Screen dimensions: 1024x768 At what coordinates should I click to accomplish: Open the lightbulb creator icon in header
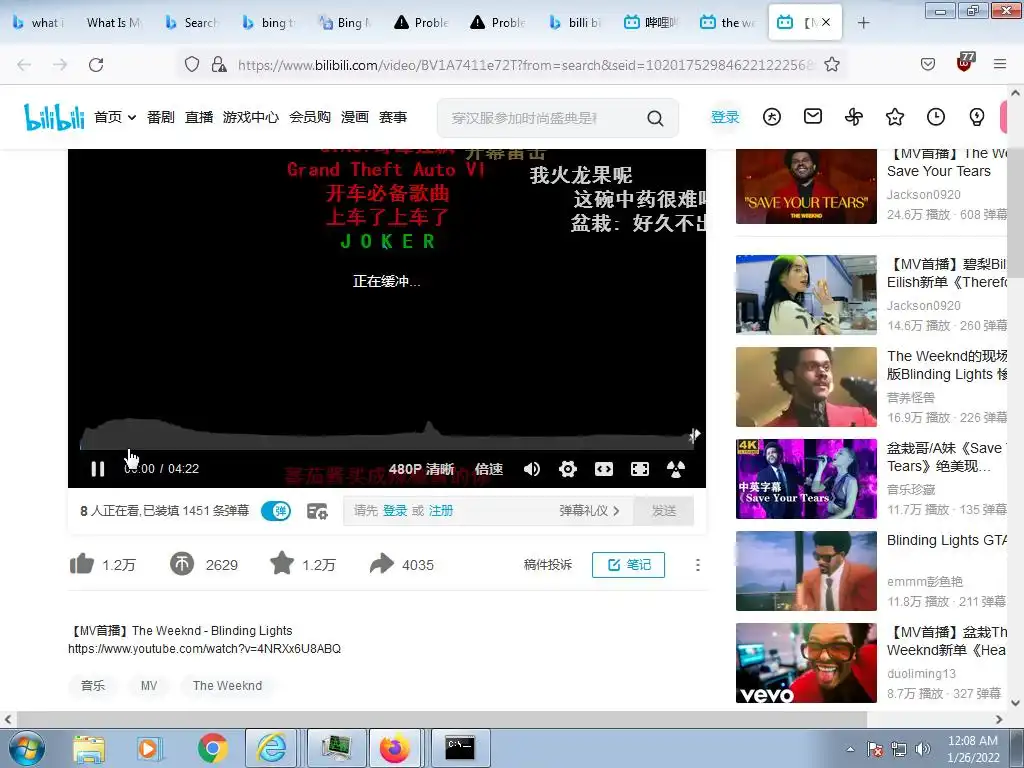click(976, 118)
